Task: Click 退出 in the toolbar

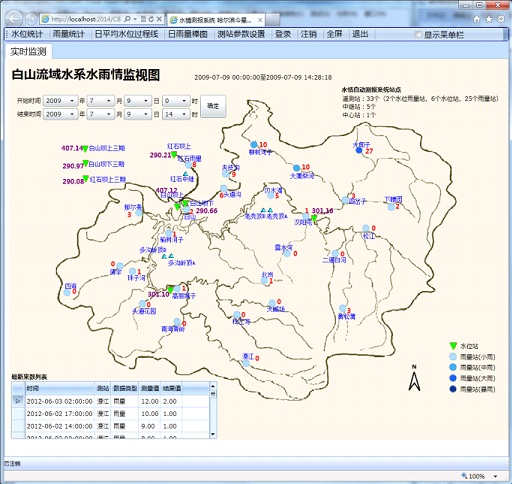Action: coord(360,34)
